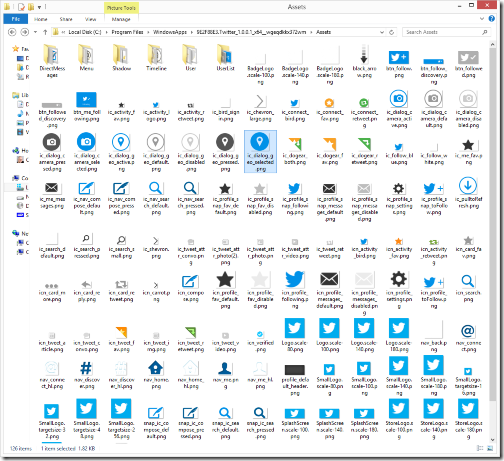The height and width of the screenshot is (461, 504).
Task: Open the File menu tab
Action: [x=16, y=19]
